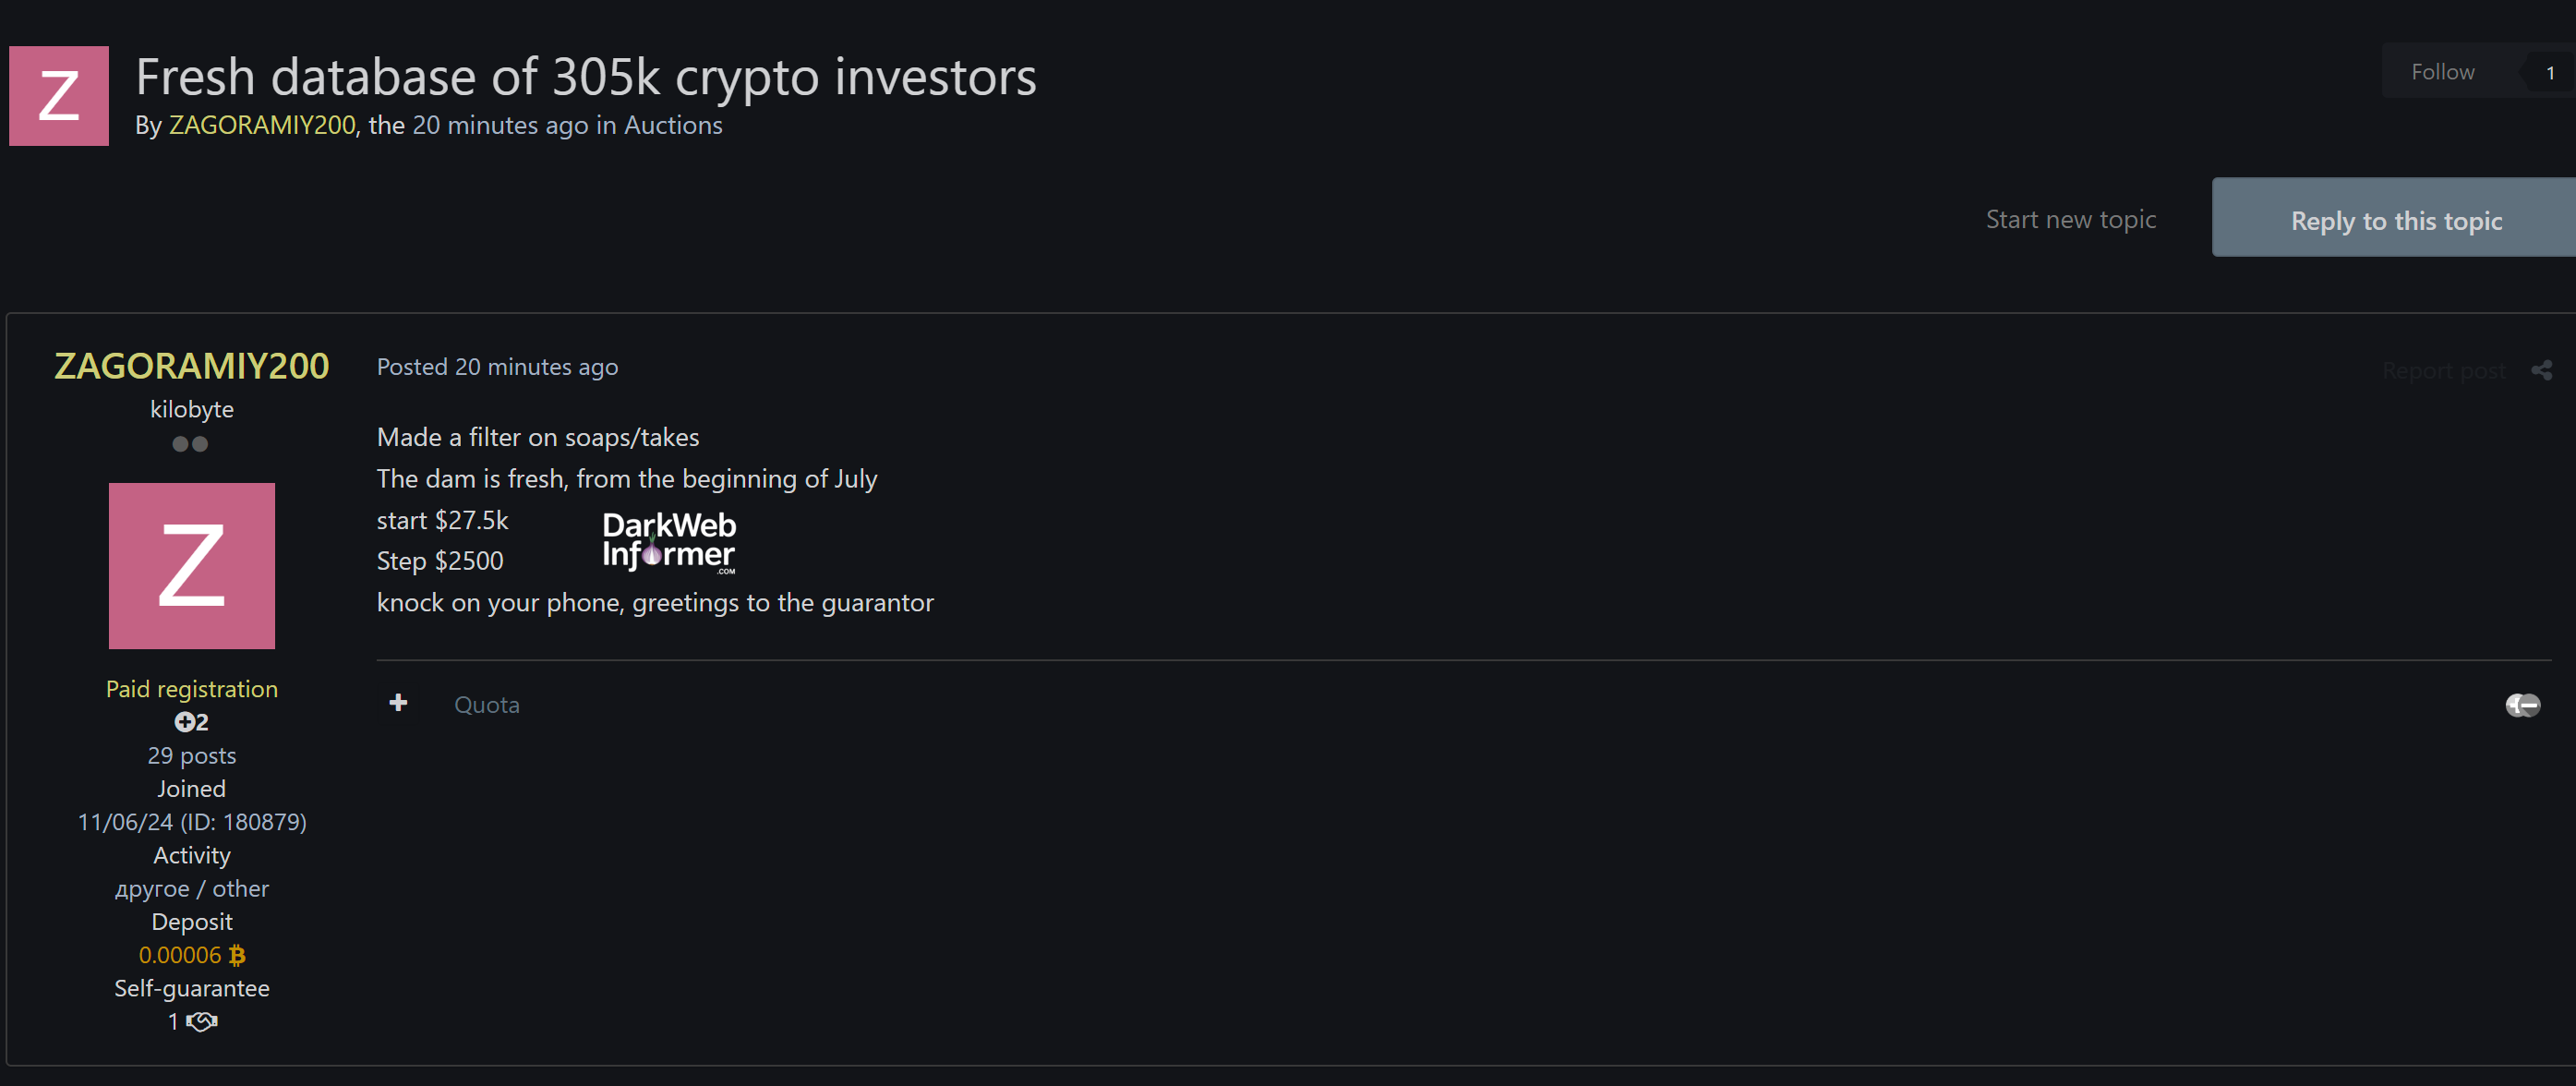Viewport: 2576px width, 1086px height.
Task: Click the small Z avatar by title
Action: click(x=59, y=96)
